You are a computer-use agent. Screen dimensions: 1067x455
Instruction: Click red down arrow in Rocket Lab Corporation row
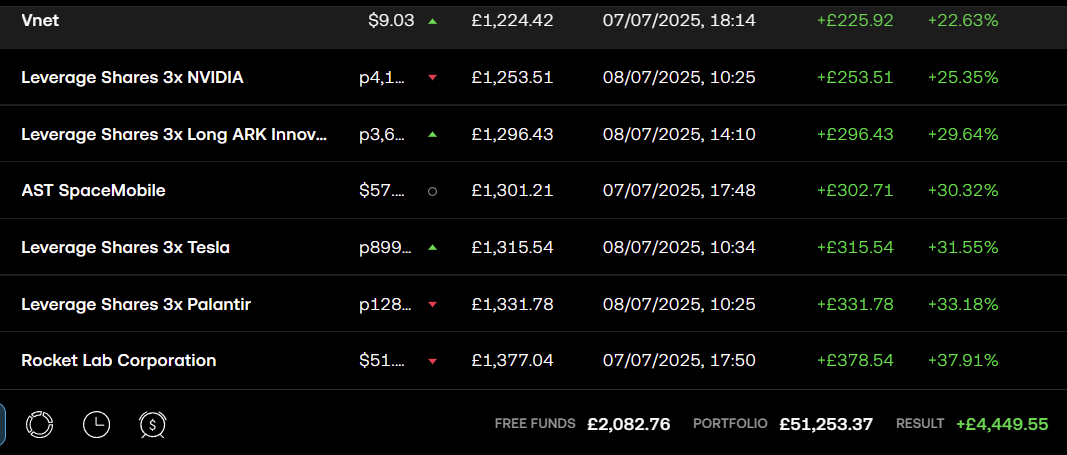[432, 361]
